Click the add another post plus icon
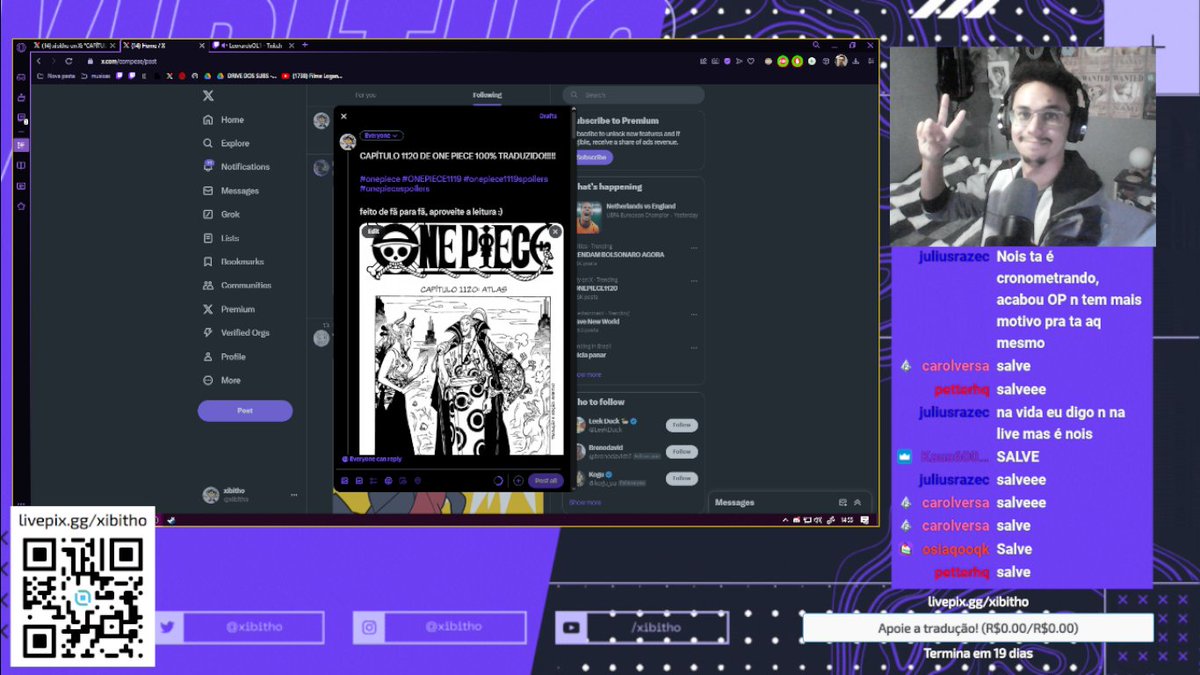The height and width of the screenshot is (675, 1200). pyautogui.click(x=518, y=481)
